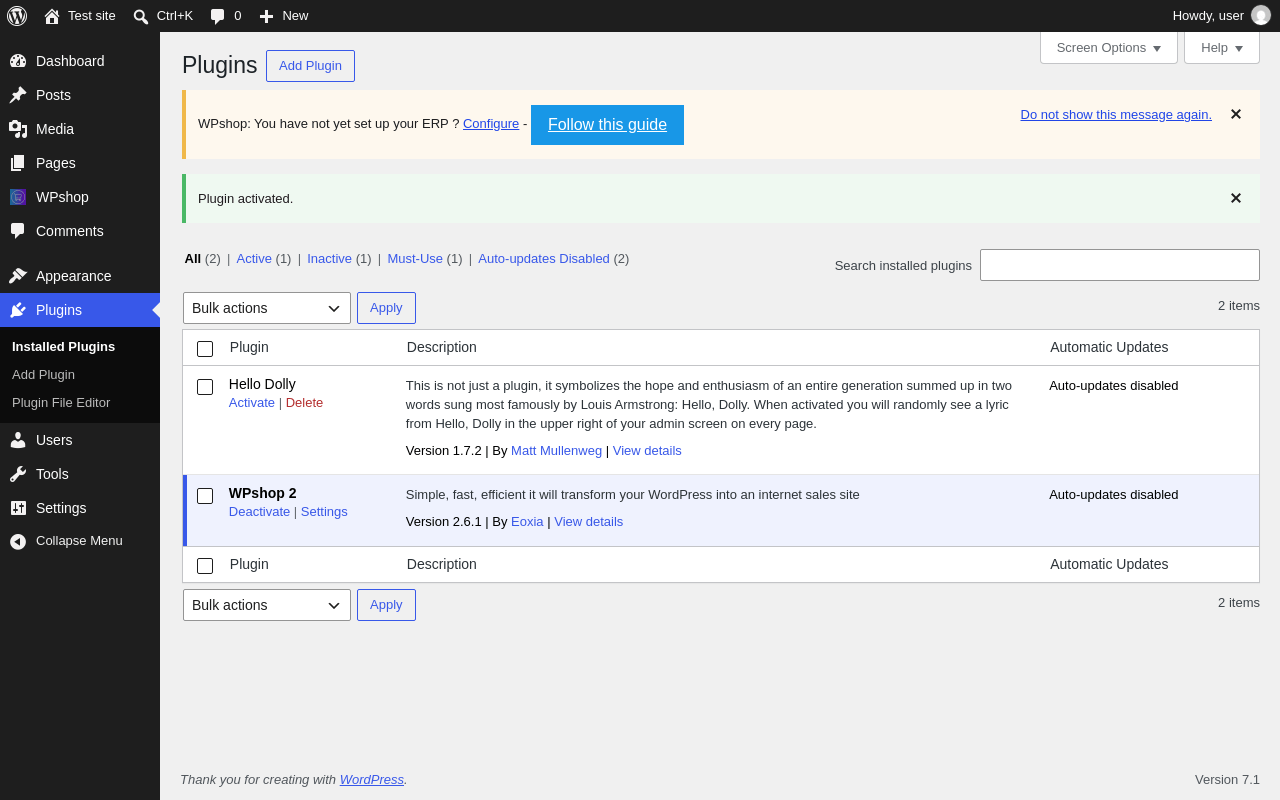Click the WPshop cart icon in sidebar
This screenshot has width=1280, height=800.
[x=18, y=197]
